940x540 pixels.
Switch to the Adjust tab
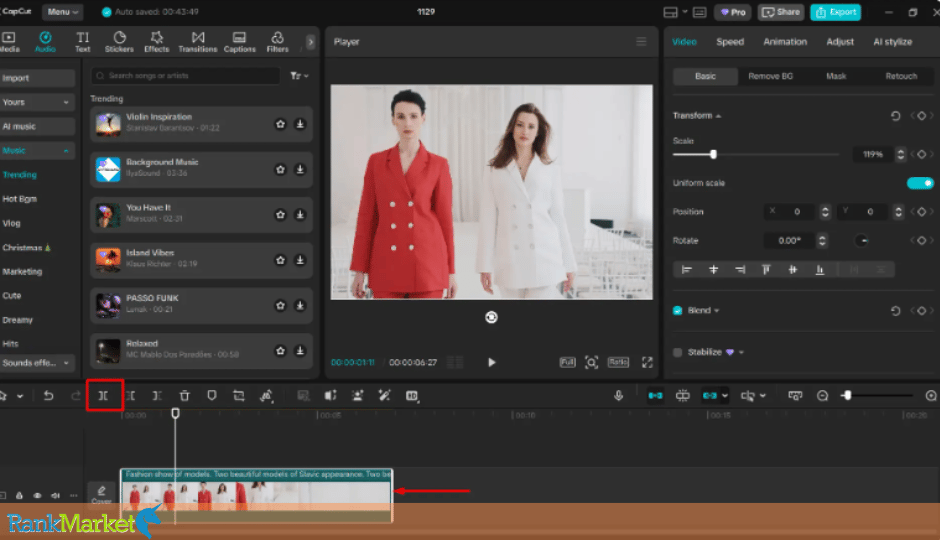[840, 42]
